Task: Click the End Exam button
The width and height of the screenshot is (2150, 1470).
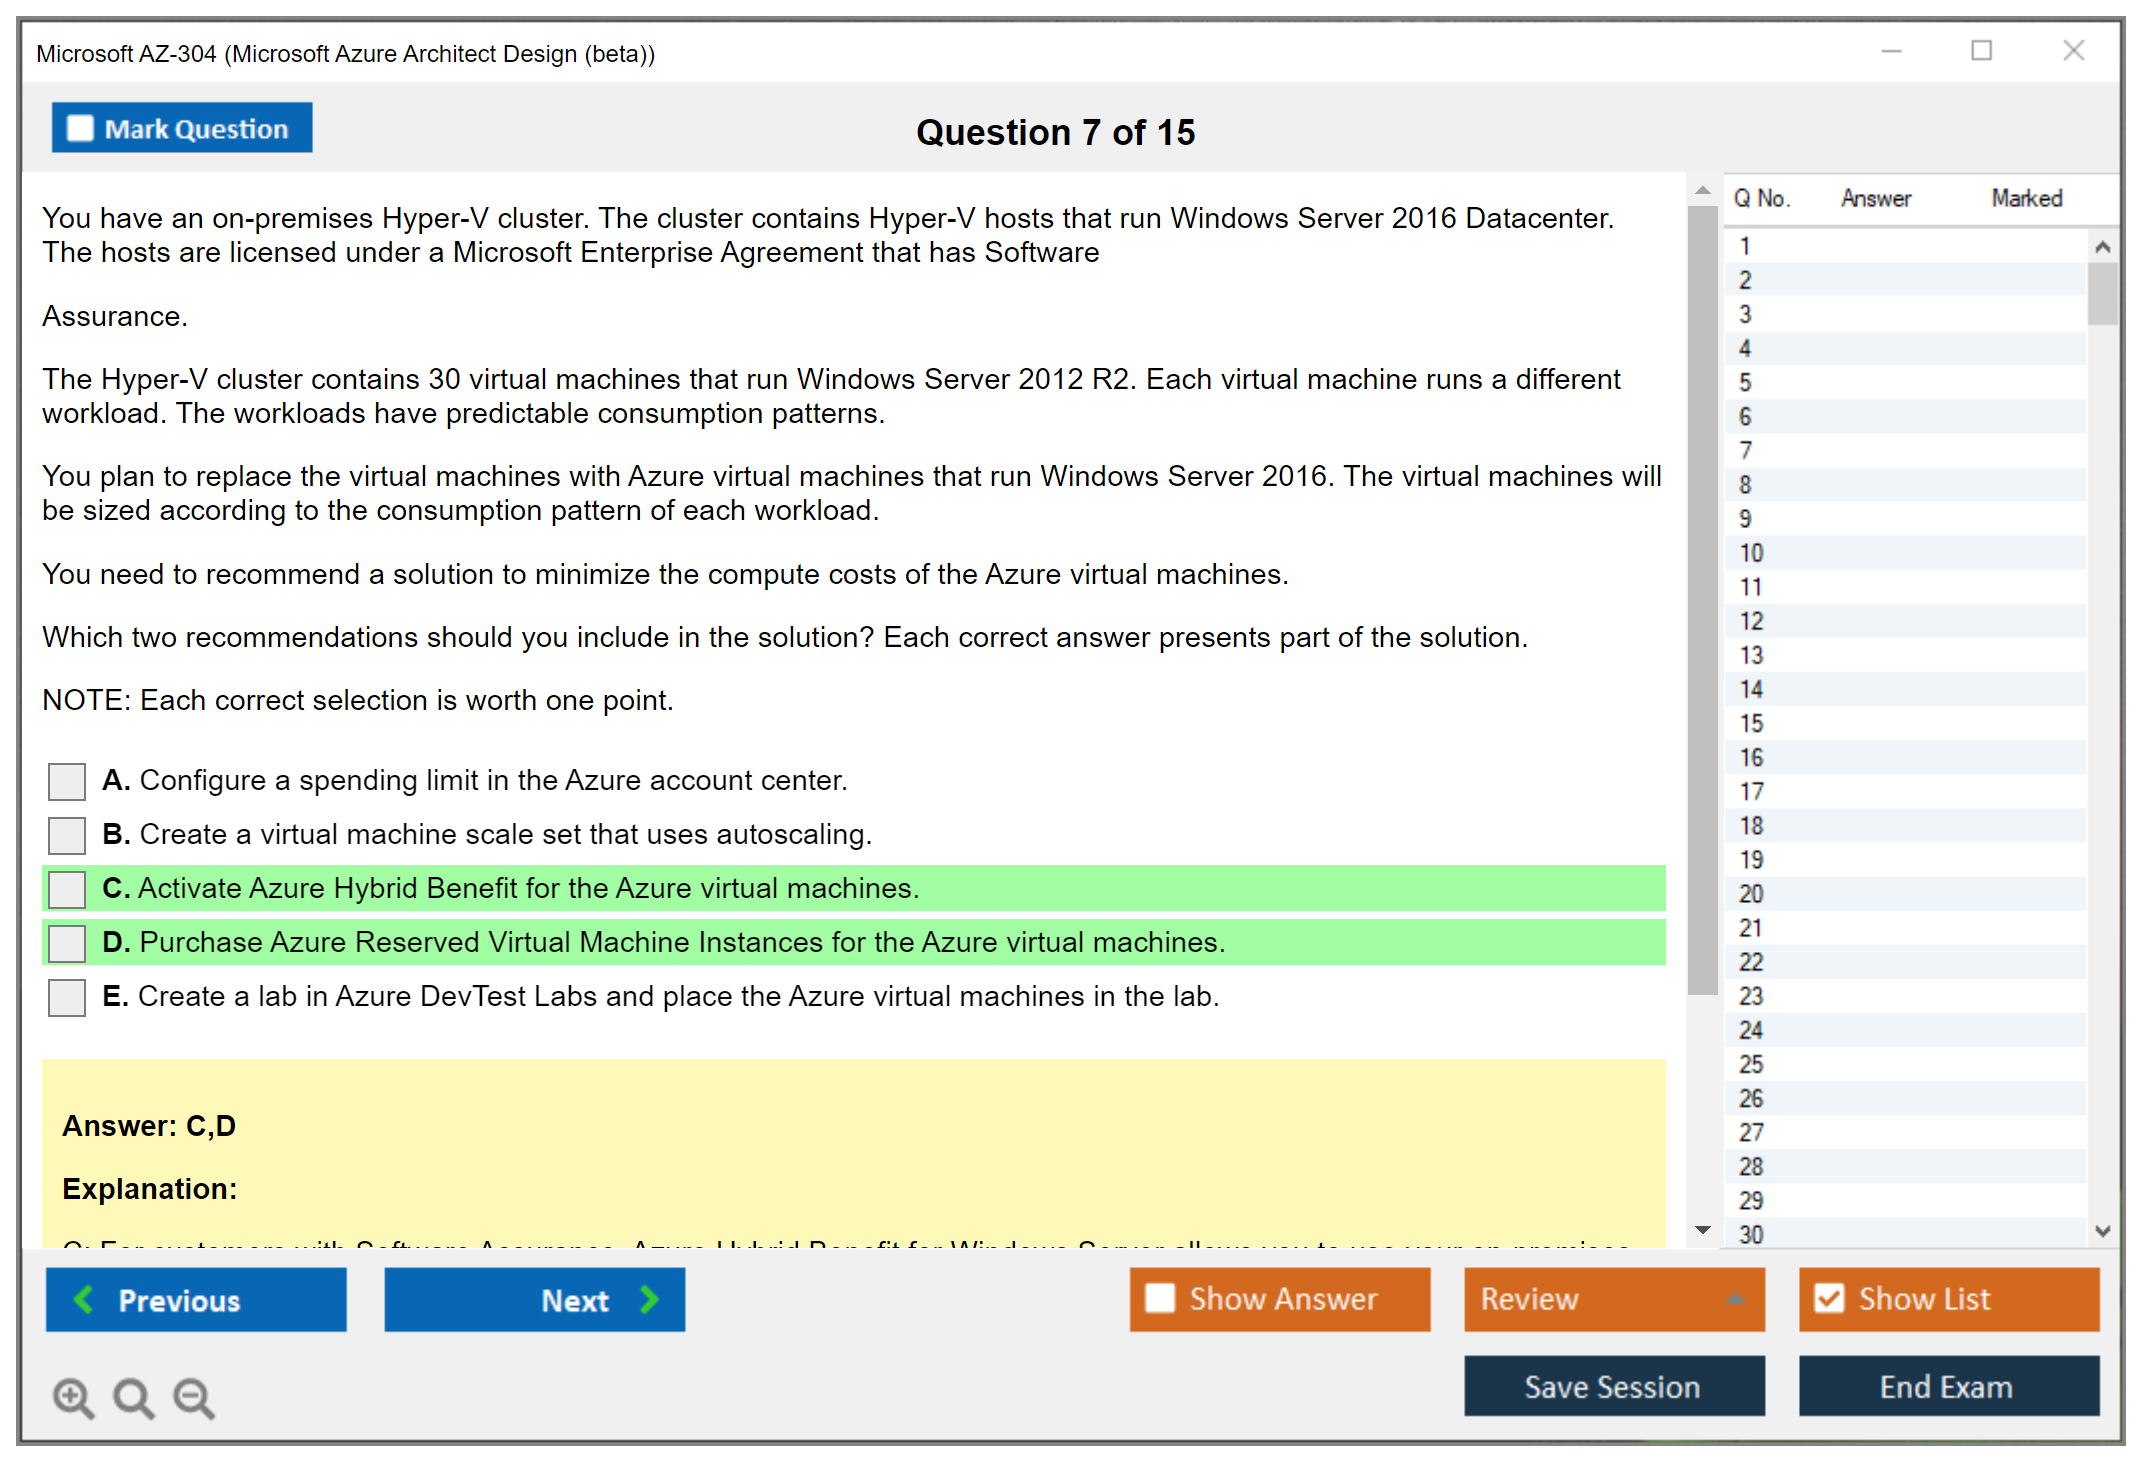Action: [x=1947, y=1386]
